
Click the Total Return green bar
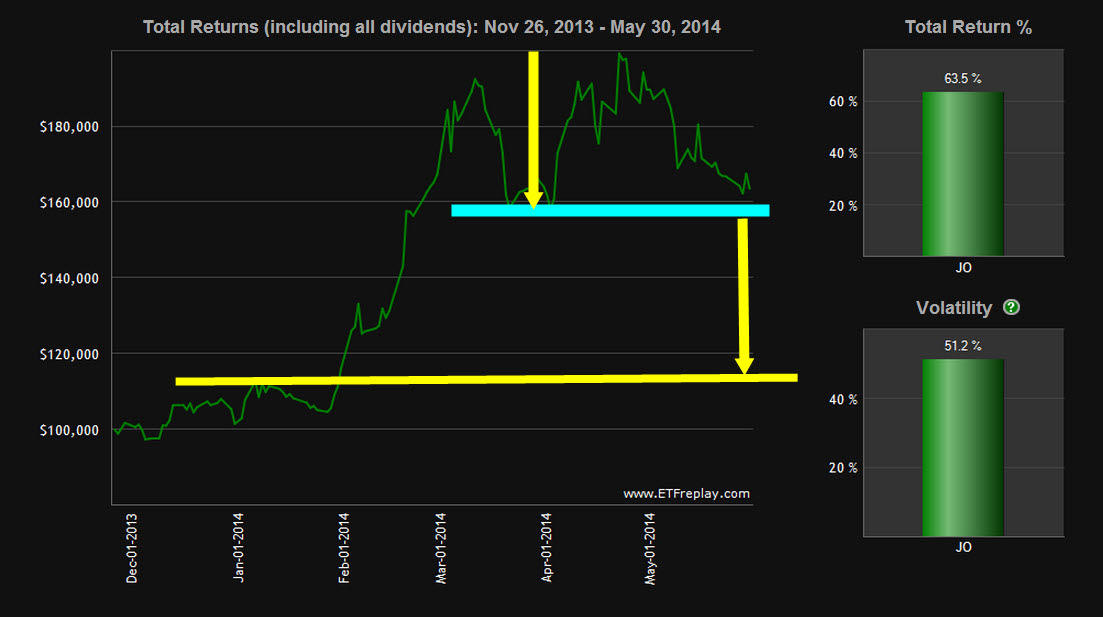[962, 174]
